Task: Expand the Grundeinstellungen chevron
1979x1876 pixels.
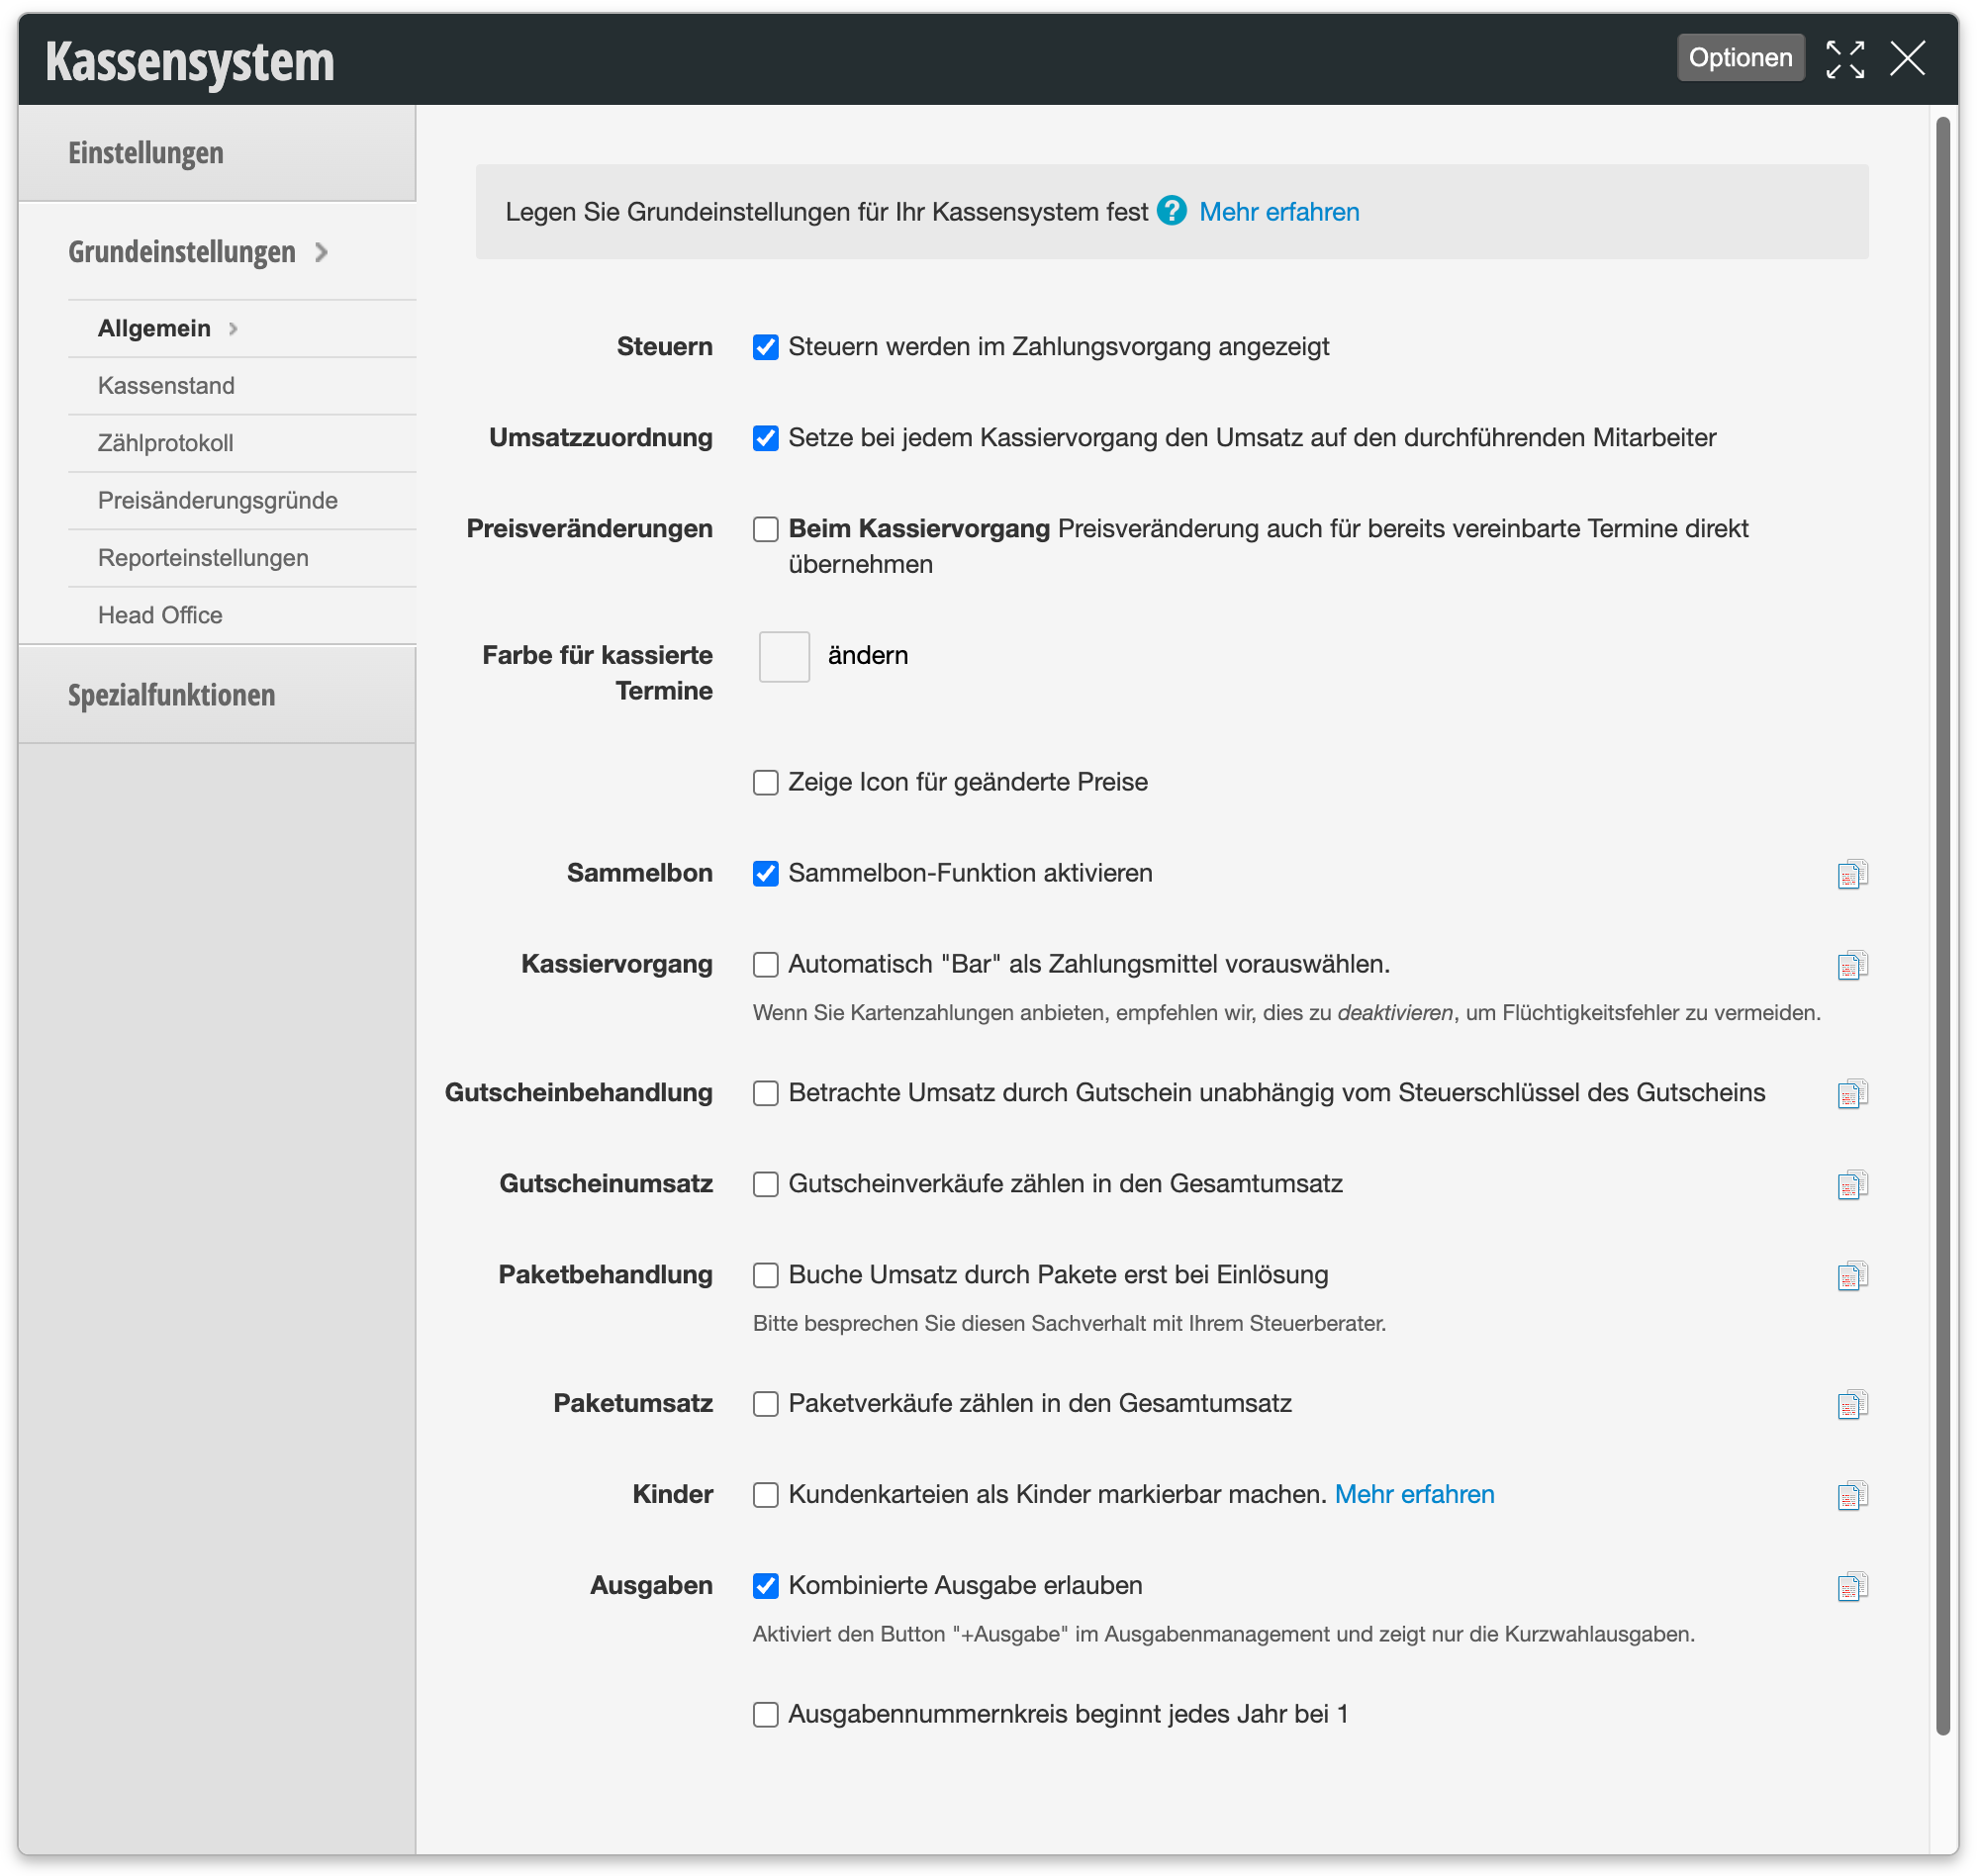Action: click(321, 252)
